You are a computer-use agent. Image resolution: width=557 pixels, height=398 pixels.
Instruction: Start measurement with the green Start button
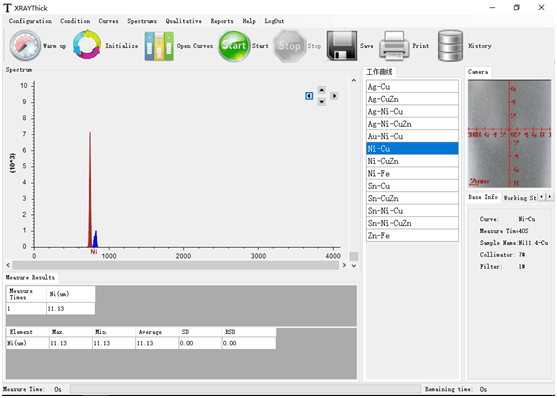click(233, 46)
